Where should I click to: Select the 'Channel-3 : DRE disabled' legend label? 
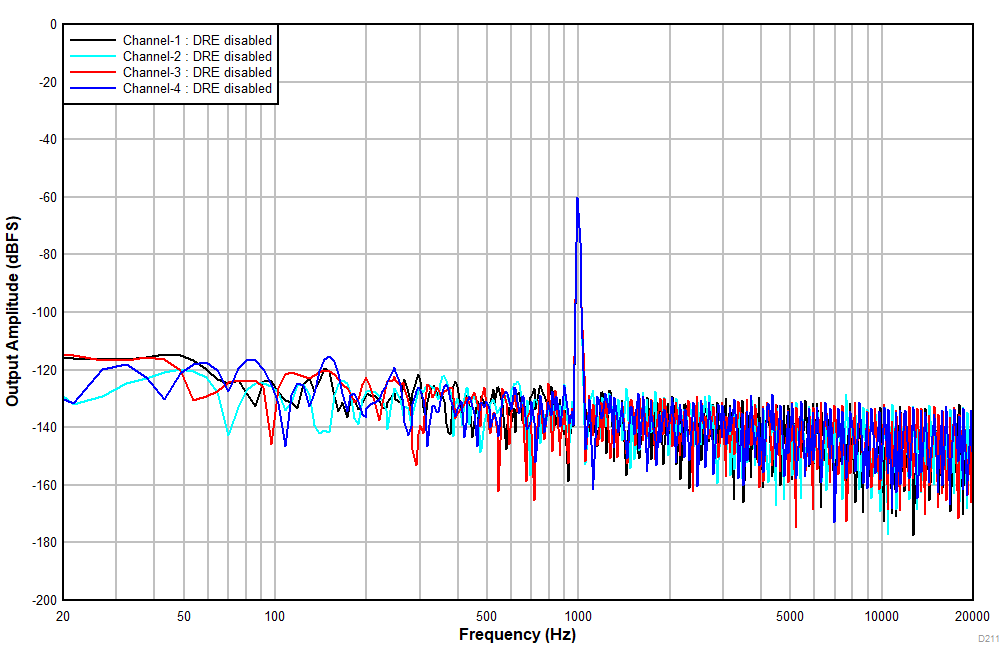pyautogui.click(x=197, y=73)
